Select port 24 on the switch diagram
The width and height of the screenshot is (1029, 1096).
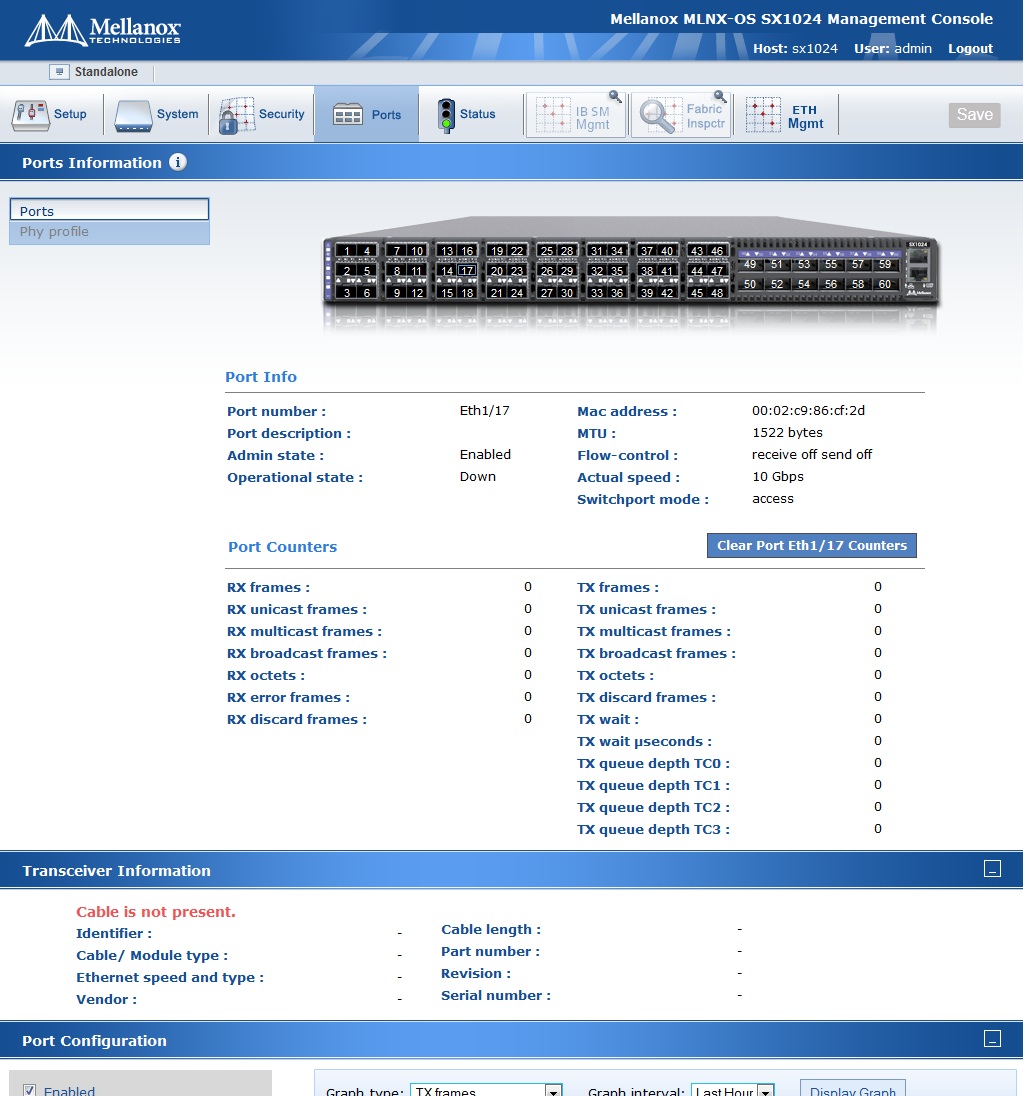point(517,292)
